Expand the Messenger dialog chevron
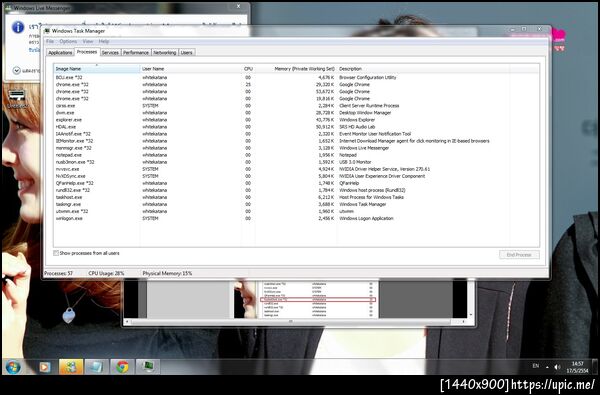This screenshot has width=600, height=395. tap(16, 70)
